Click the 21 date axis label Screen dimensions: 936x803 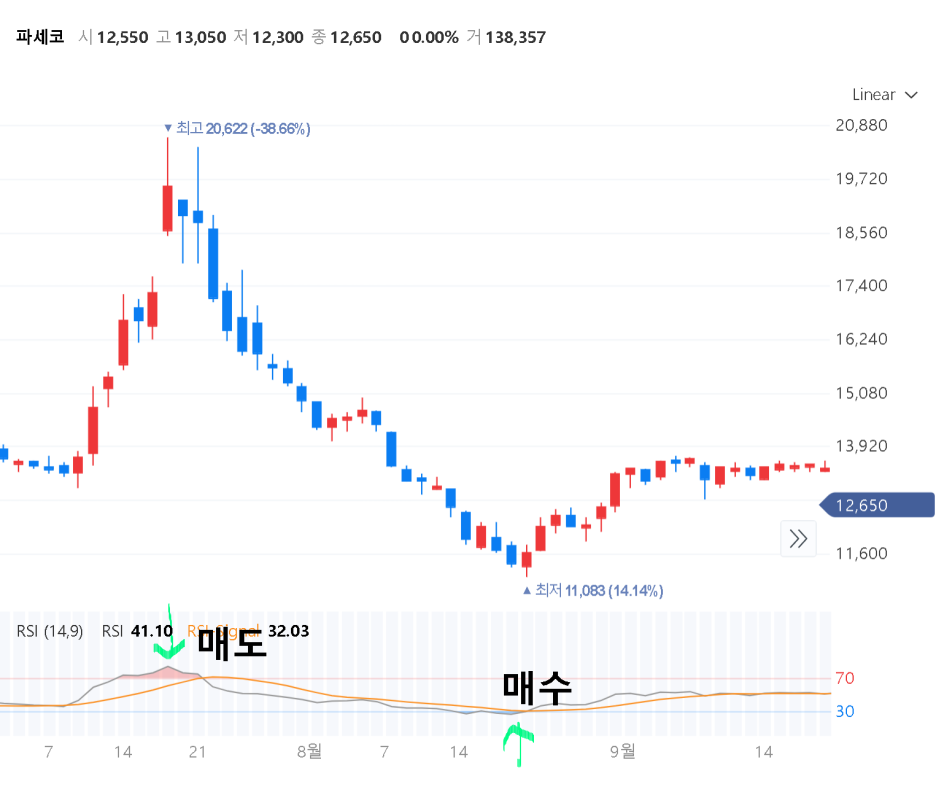(x=198, y=752)
